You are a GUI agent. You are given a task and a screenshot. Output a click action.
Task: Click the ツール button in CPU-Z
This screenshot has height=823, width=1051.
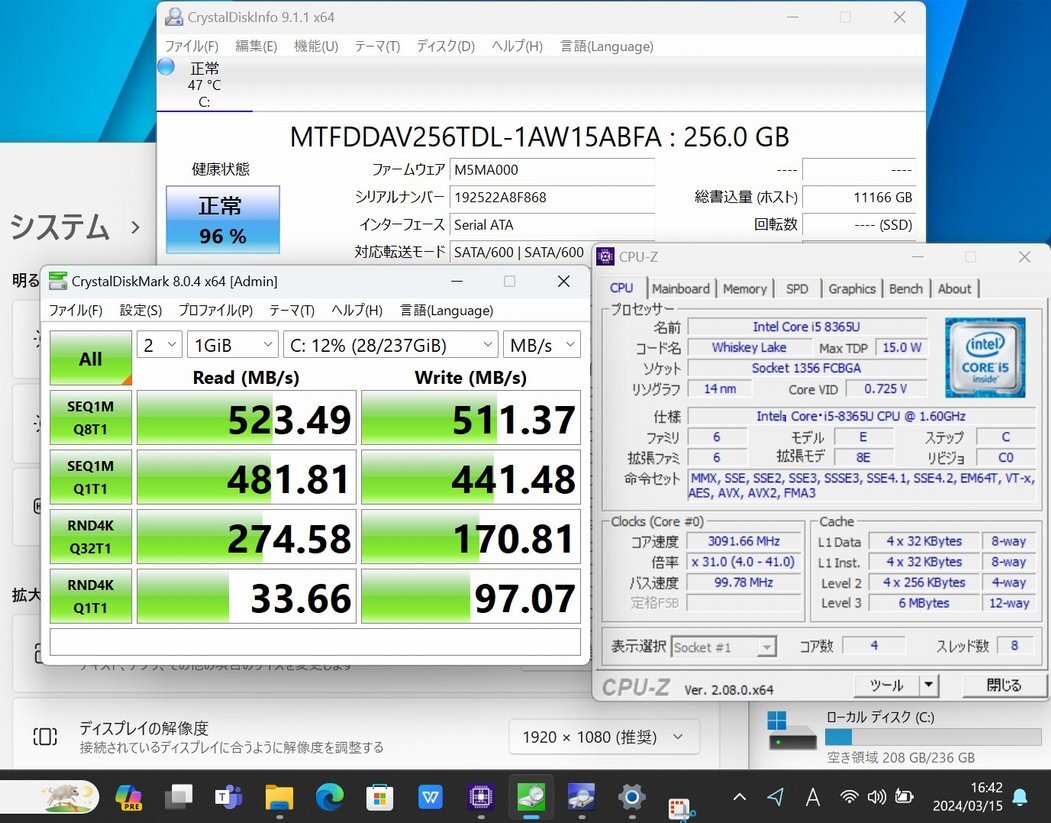tap(887, 685)
